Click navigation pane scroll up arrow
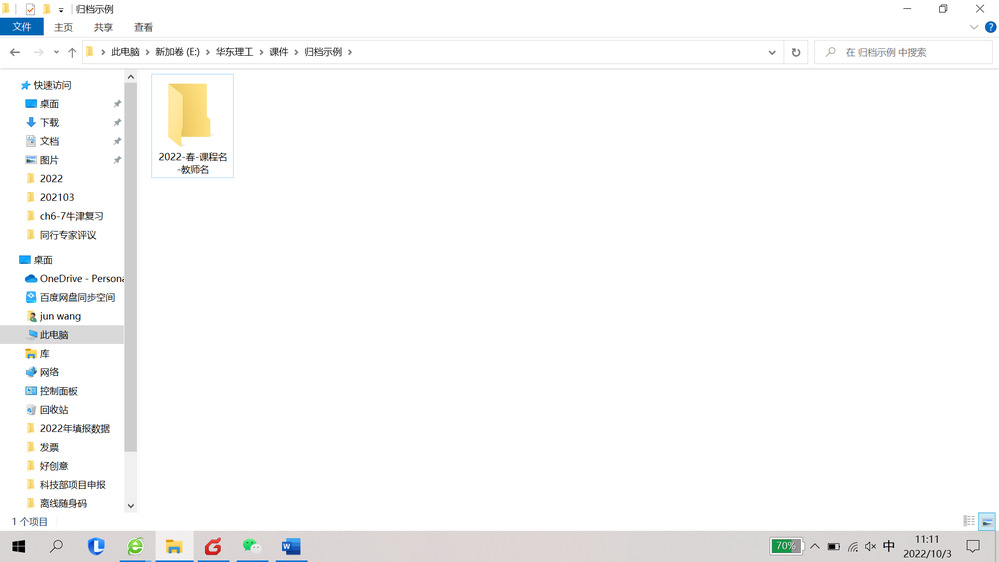The height and width of the screenshot is (562, 999). point(131,77)
